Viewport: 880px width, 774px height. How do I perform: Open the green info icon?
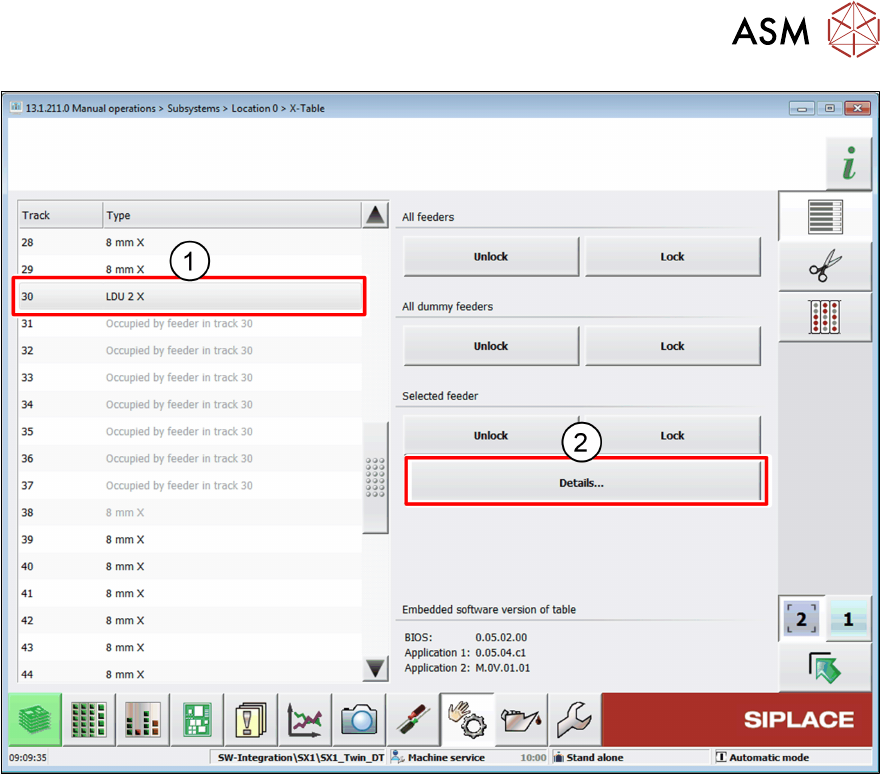pos(848,165)
